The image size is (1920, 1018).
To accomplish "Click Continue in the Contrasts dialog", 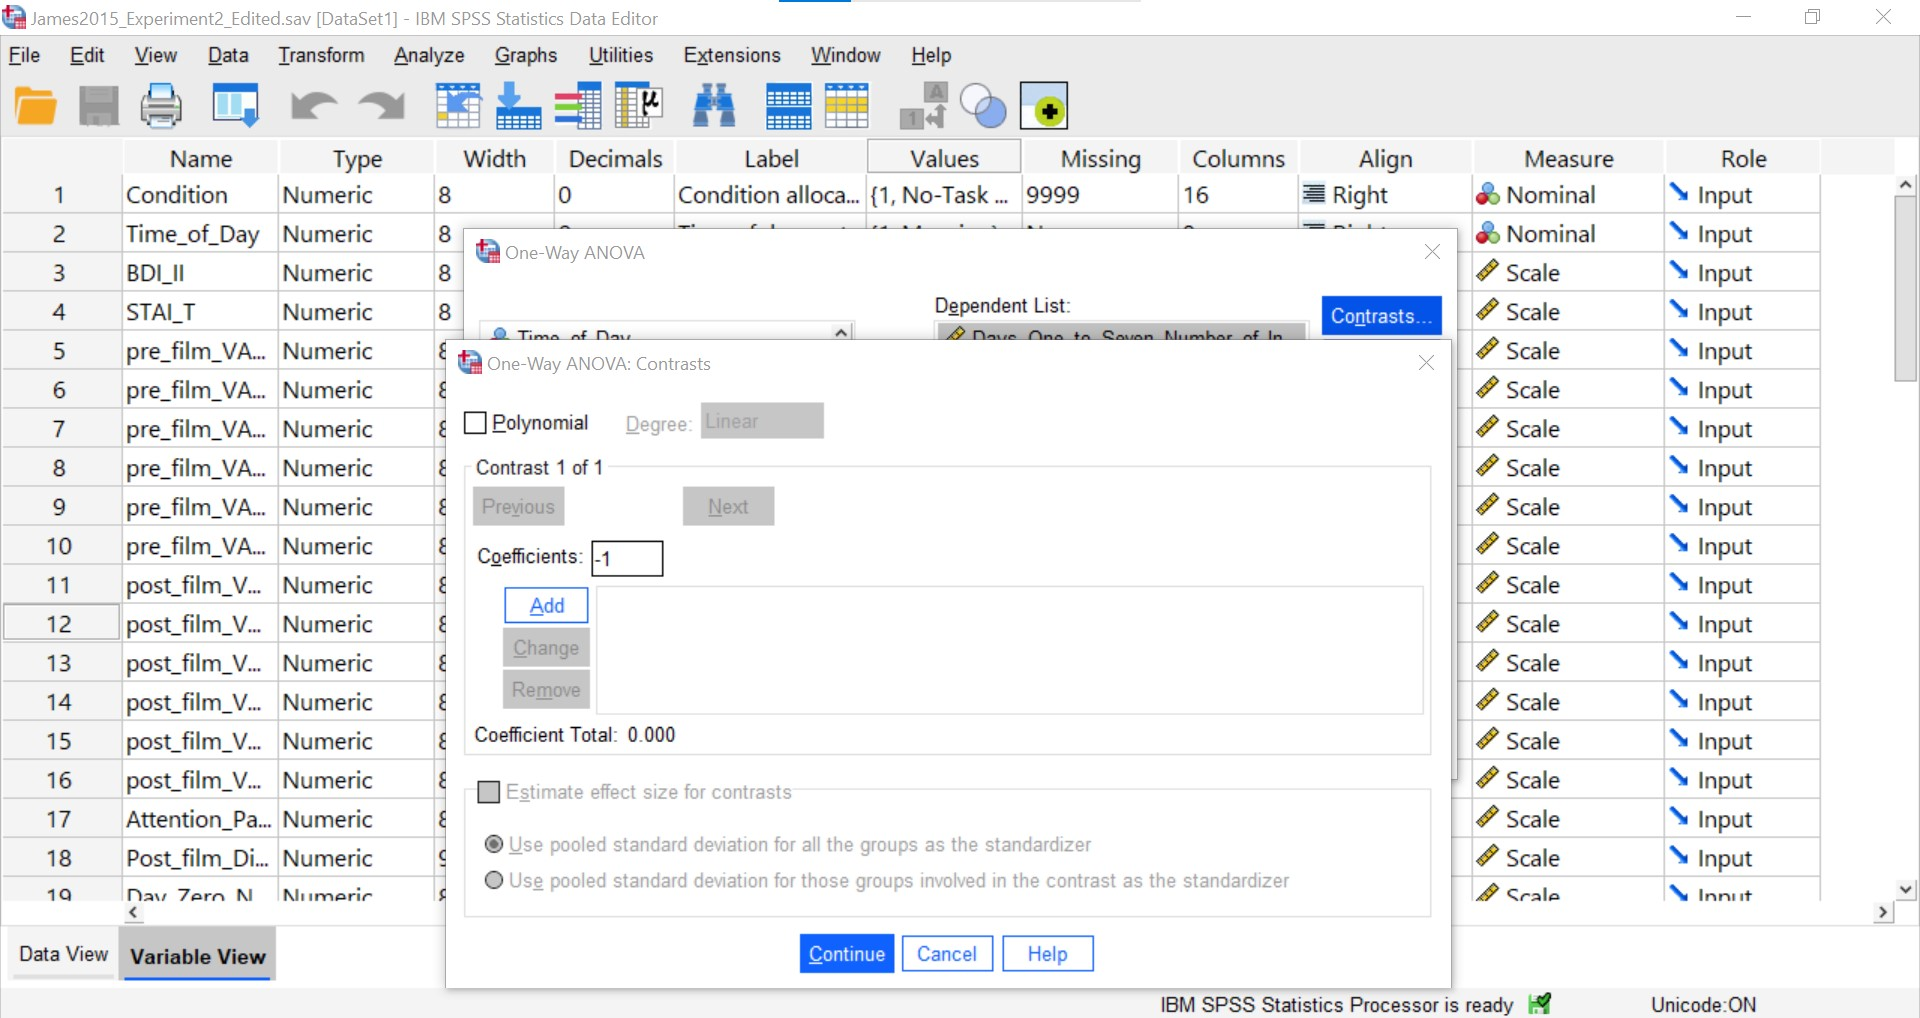I will [x=847, y=953].
